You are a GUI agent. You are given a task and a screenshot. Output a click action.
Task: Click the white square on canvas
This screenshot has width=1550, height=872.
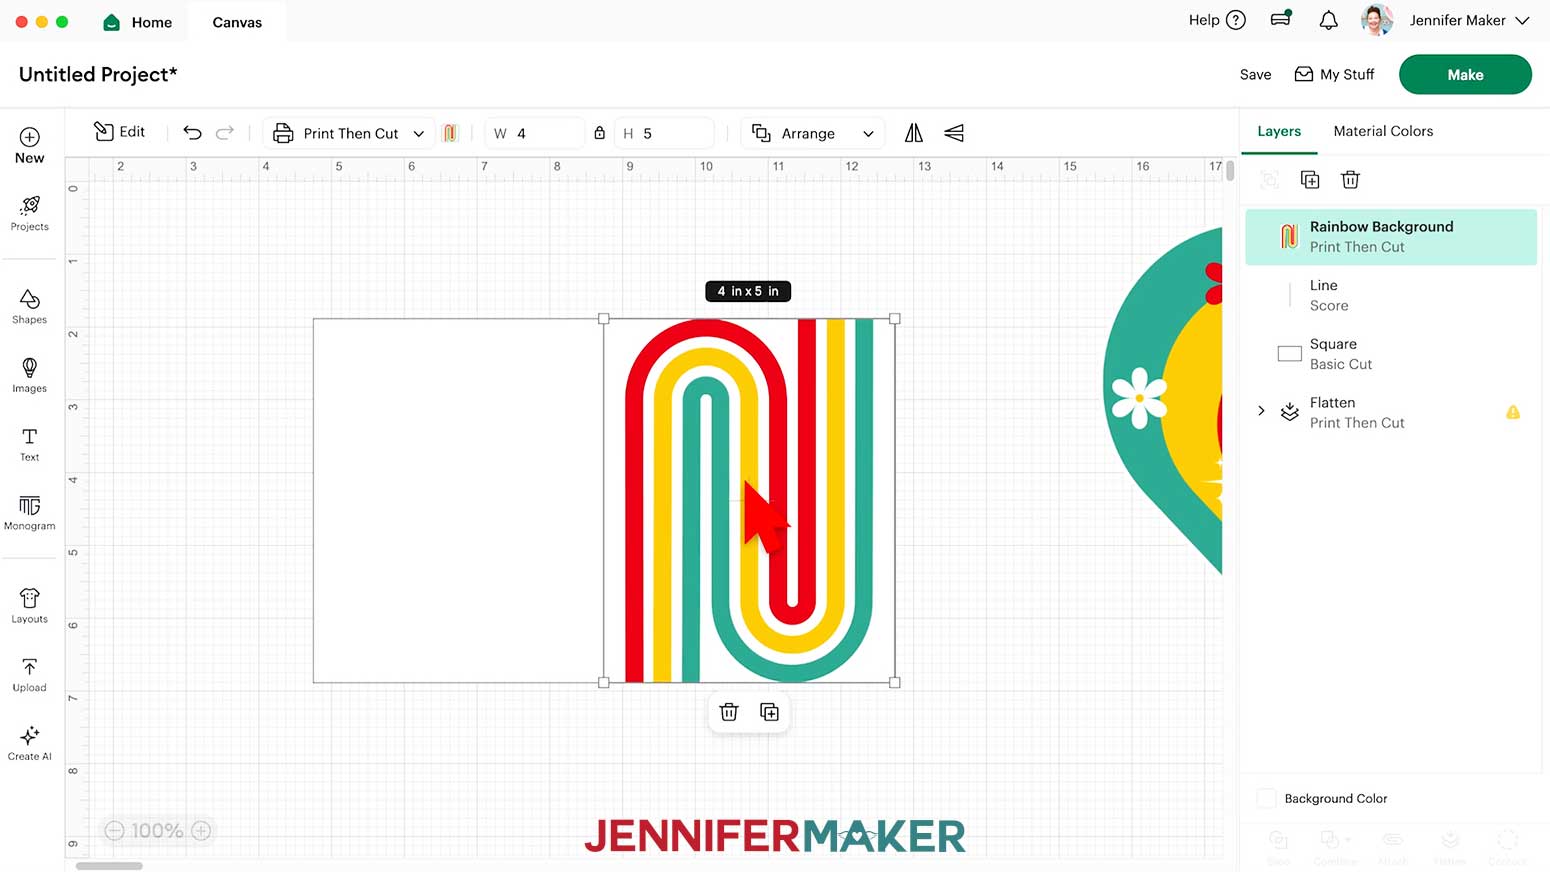point(458,500)
